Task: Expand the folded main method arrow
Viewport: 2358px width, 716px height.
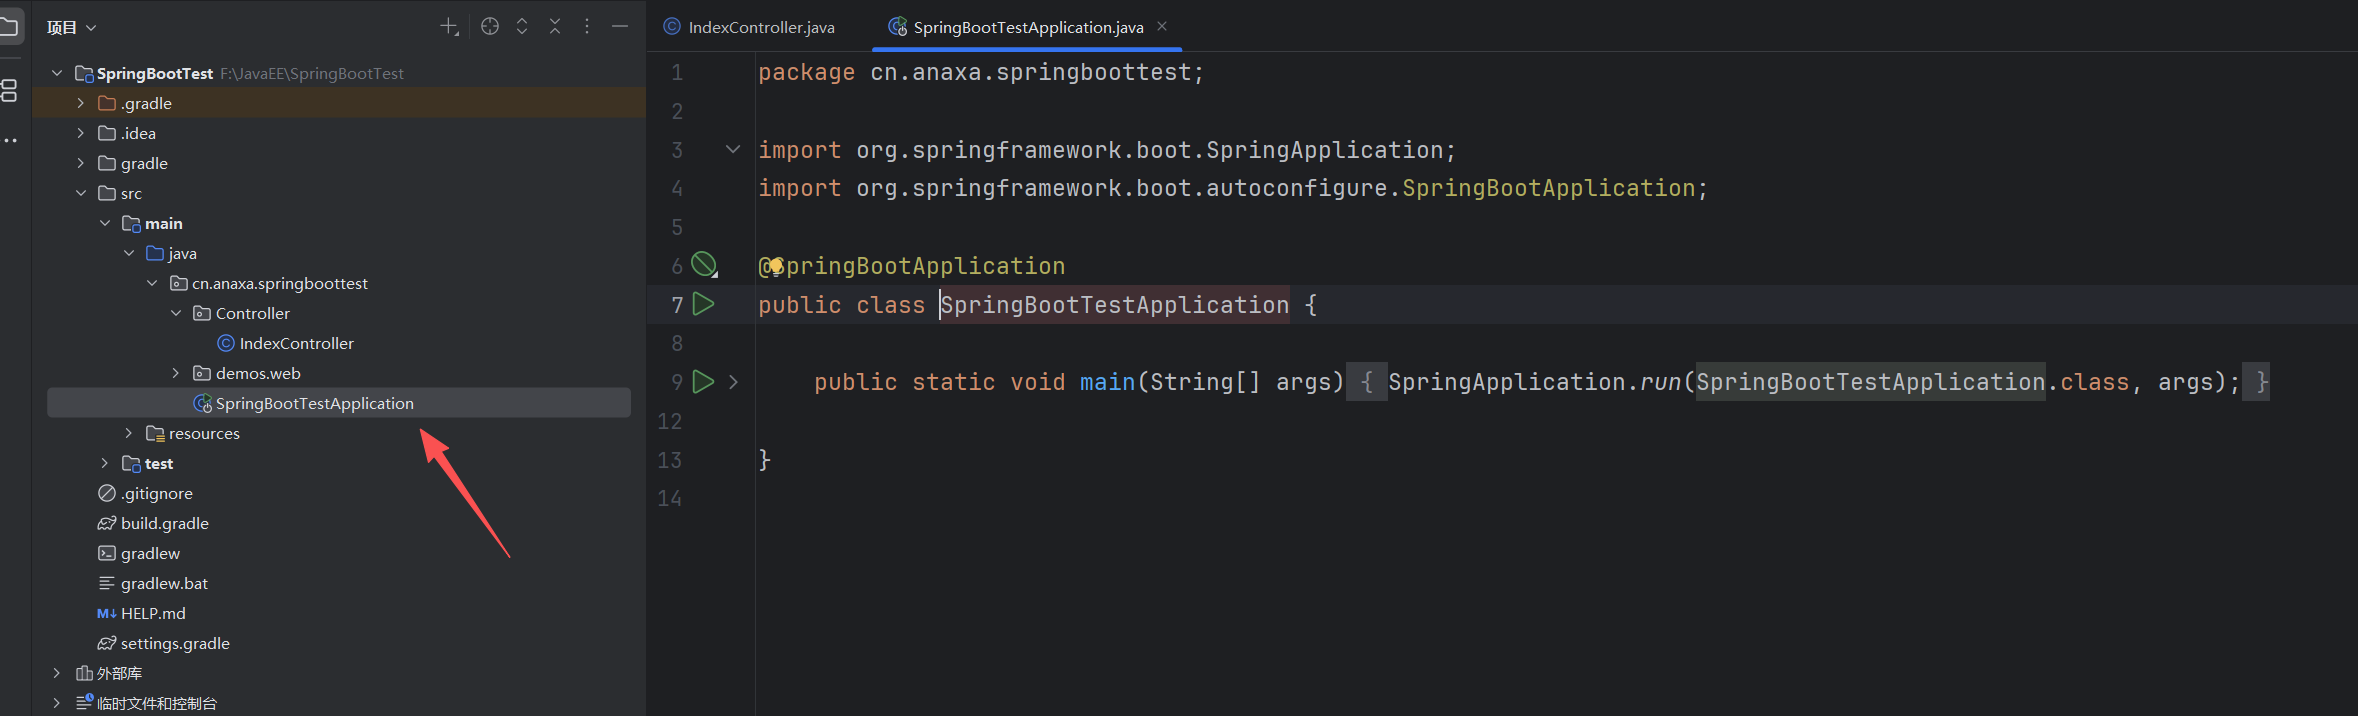Action: point(733,382)
